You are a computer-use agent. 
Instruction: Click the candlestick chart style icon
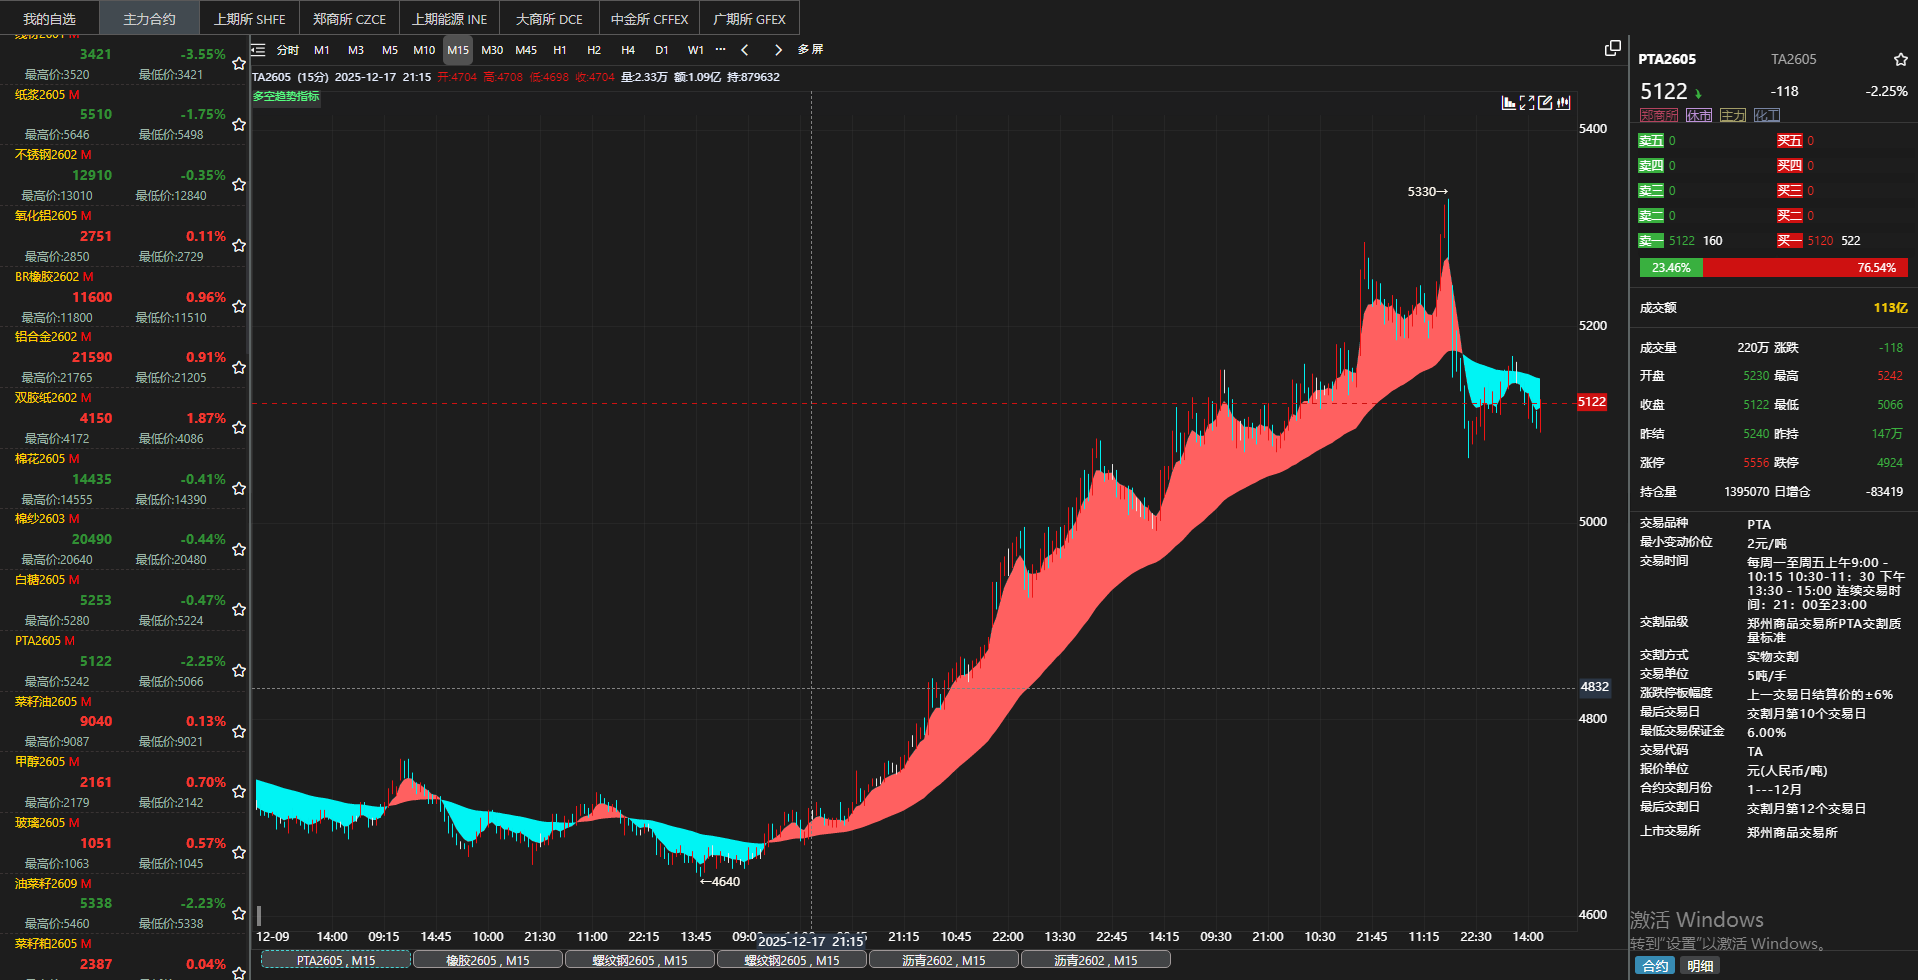1563,102
